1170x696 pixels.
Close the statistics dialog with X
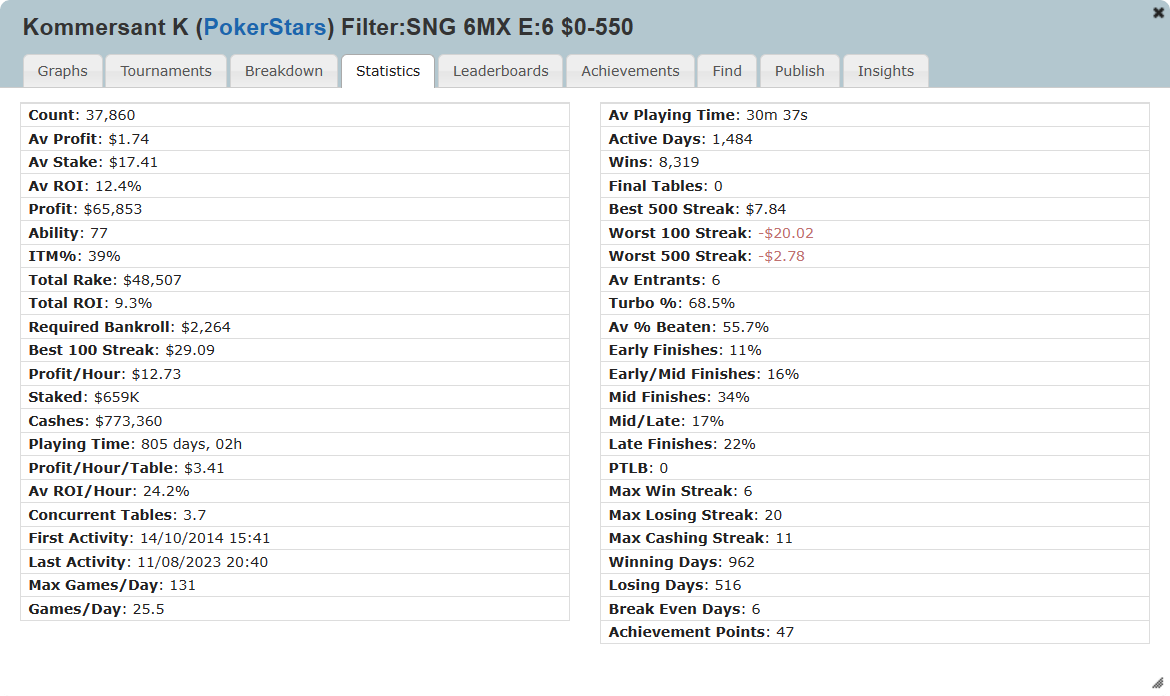1158,12
